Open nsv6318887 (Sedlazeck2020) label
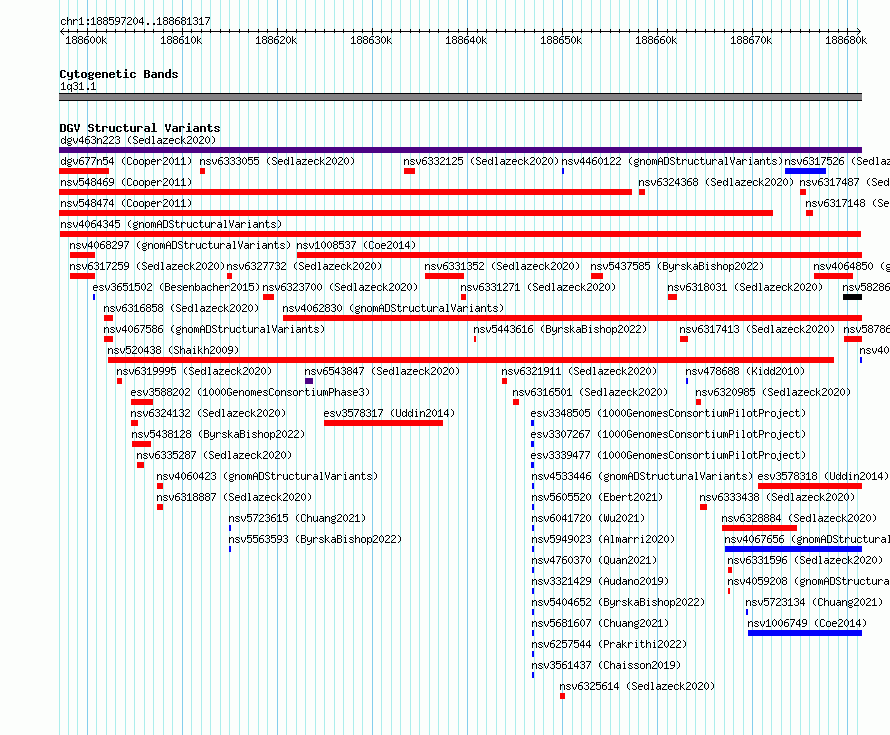Screen dimensions: 890x735 point(234,497)
